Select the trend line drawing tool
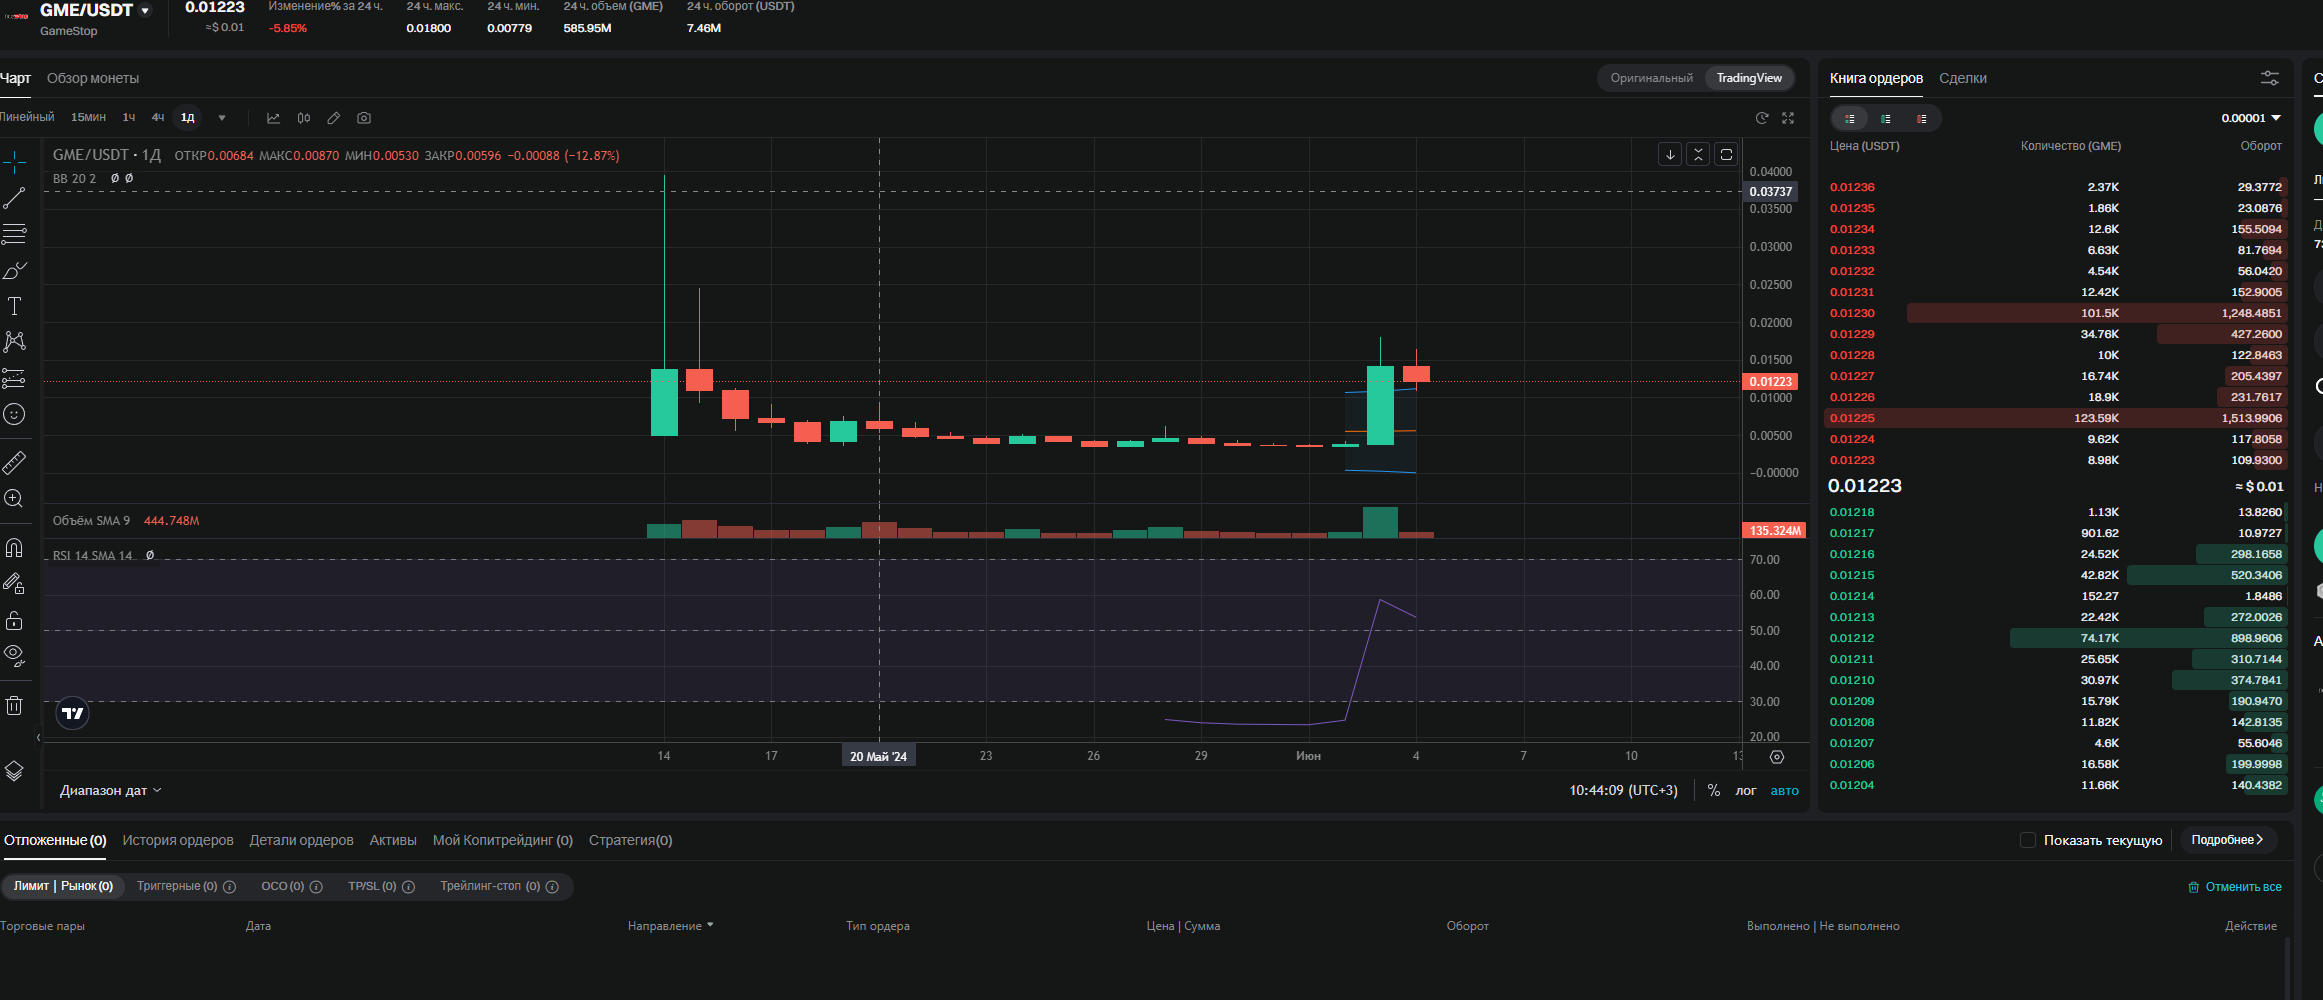 pos(14,197)
